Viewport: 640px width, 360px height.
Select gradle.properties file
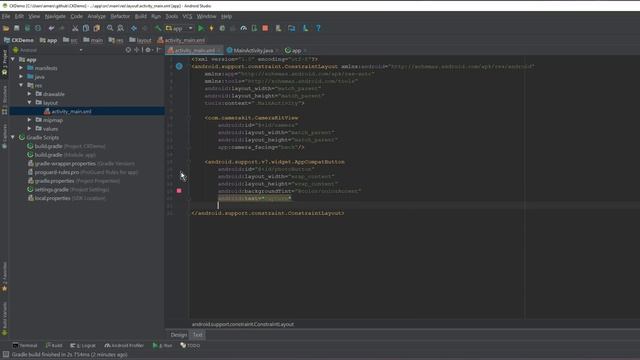pos(73,181)
